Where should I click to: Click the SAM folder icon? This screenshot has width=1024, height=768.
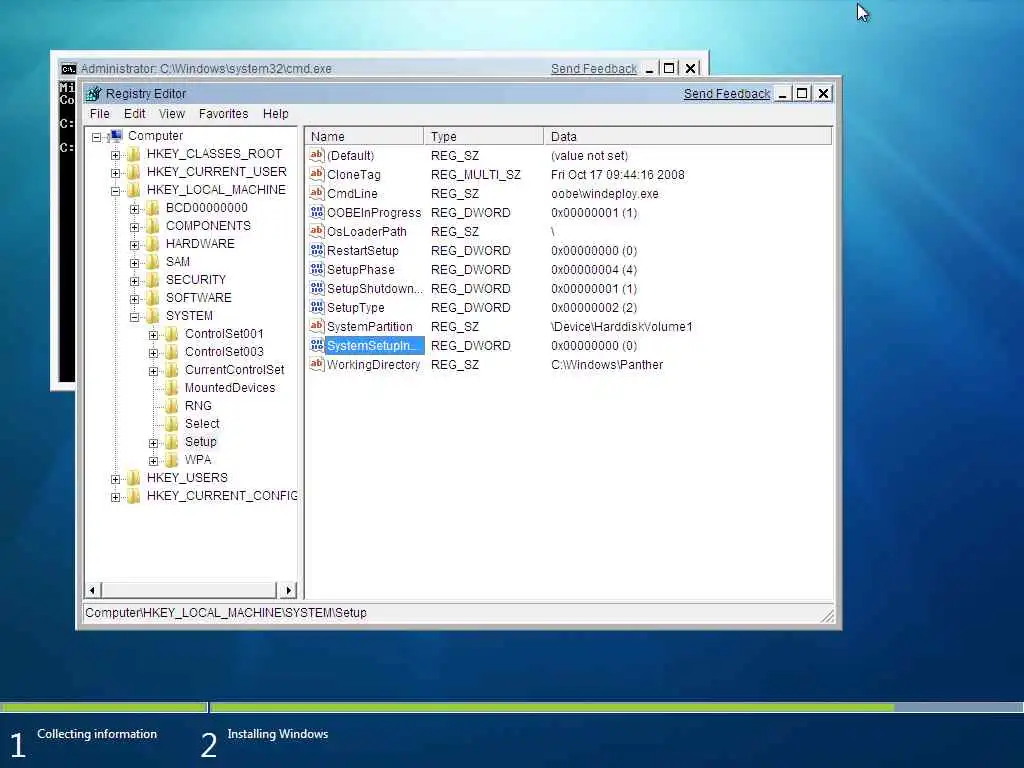click(x=153, y=262)
